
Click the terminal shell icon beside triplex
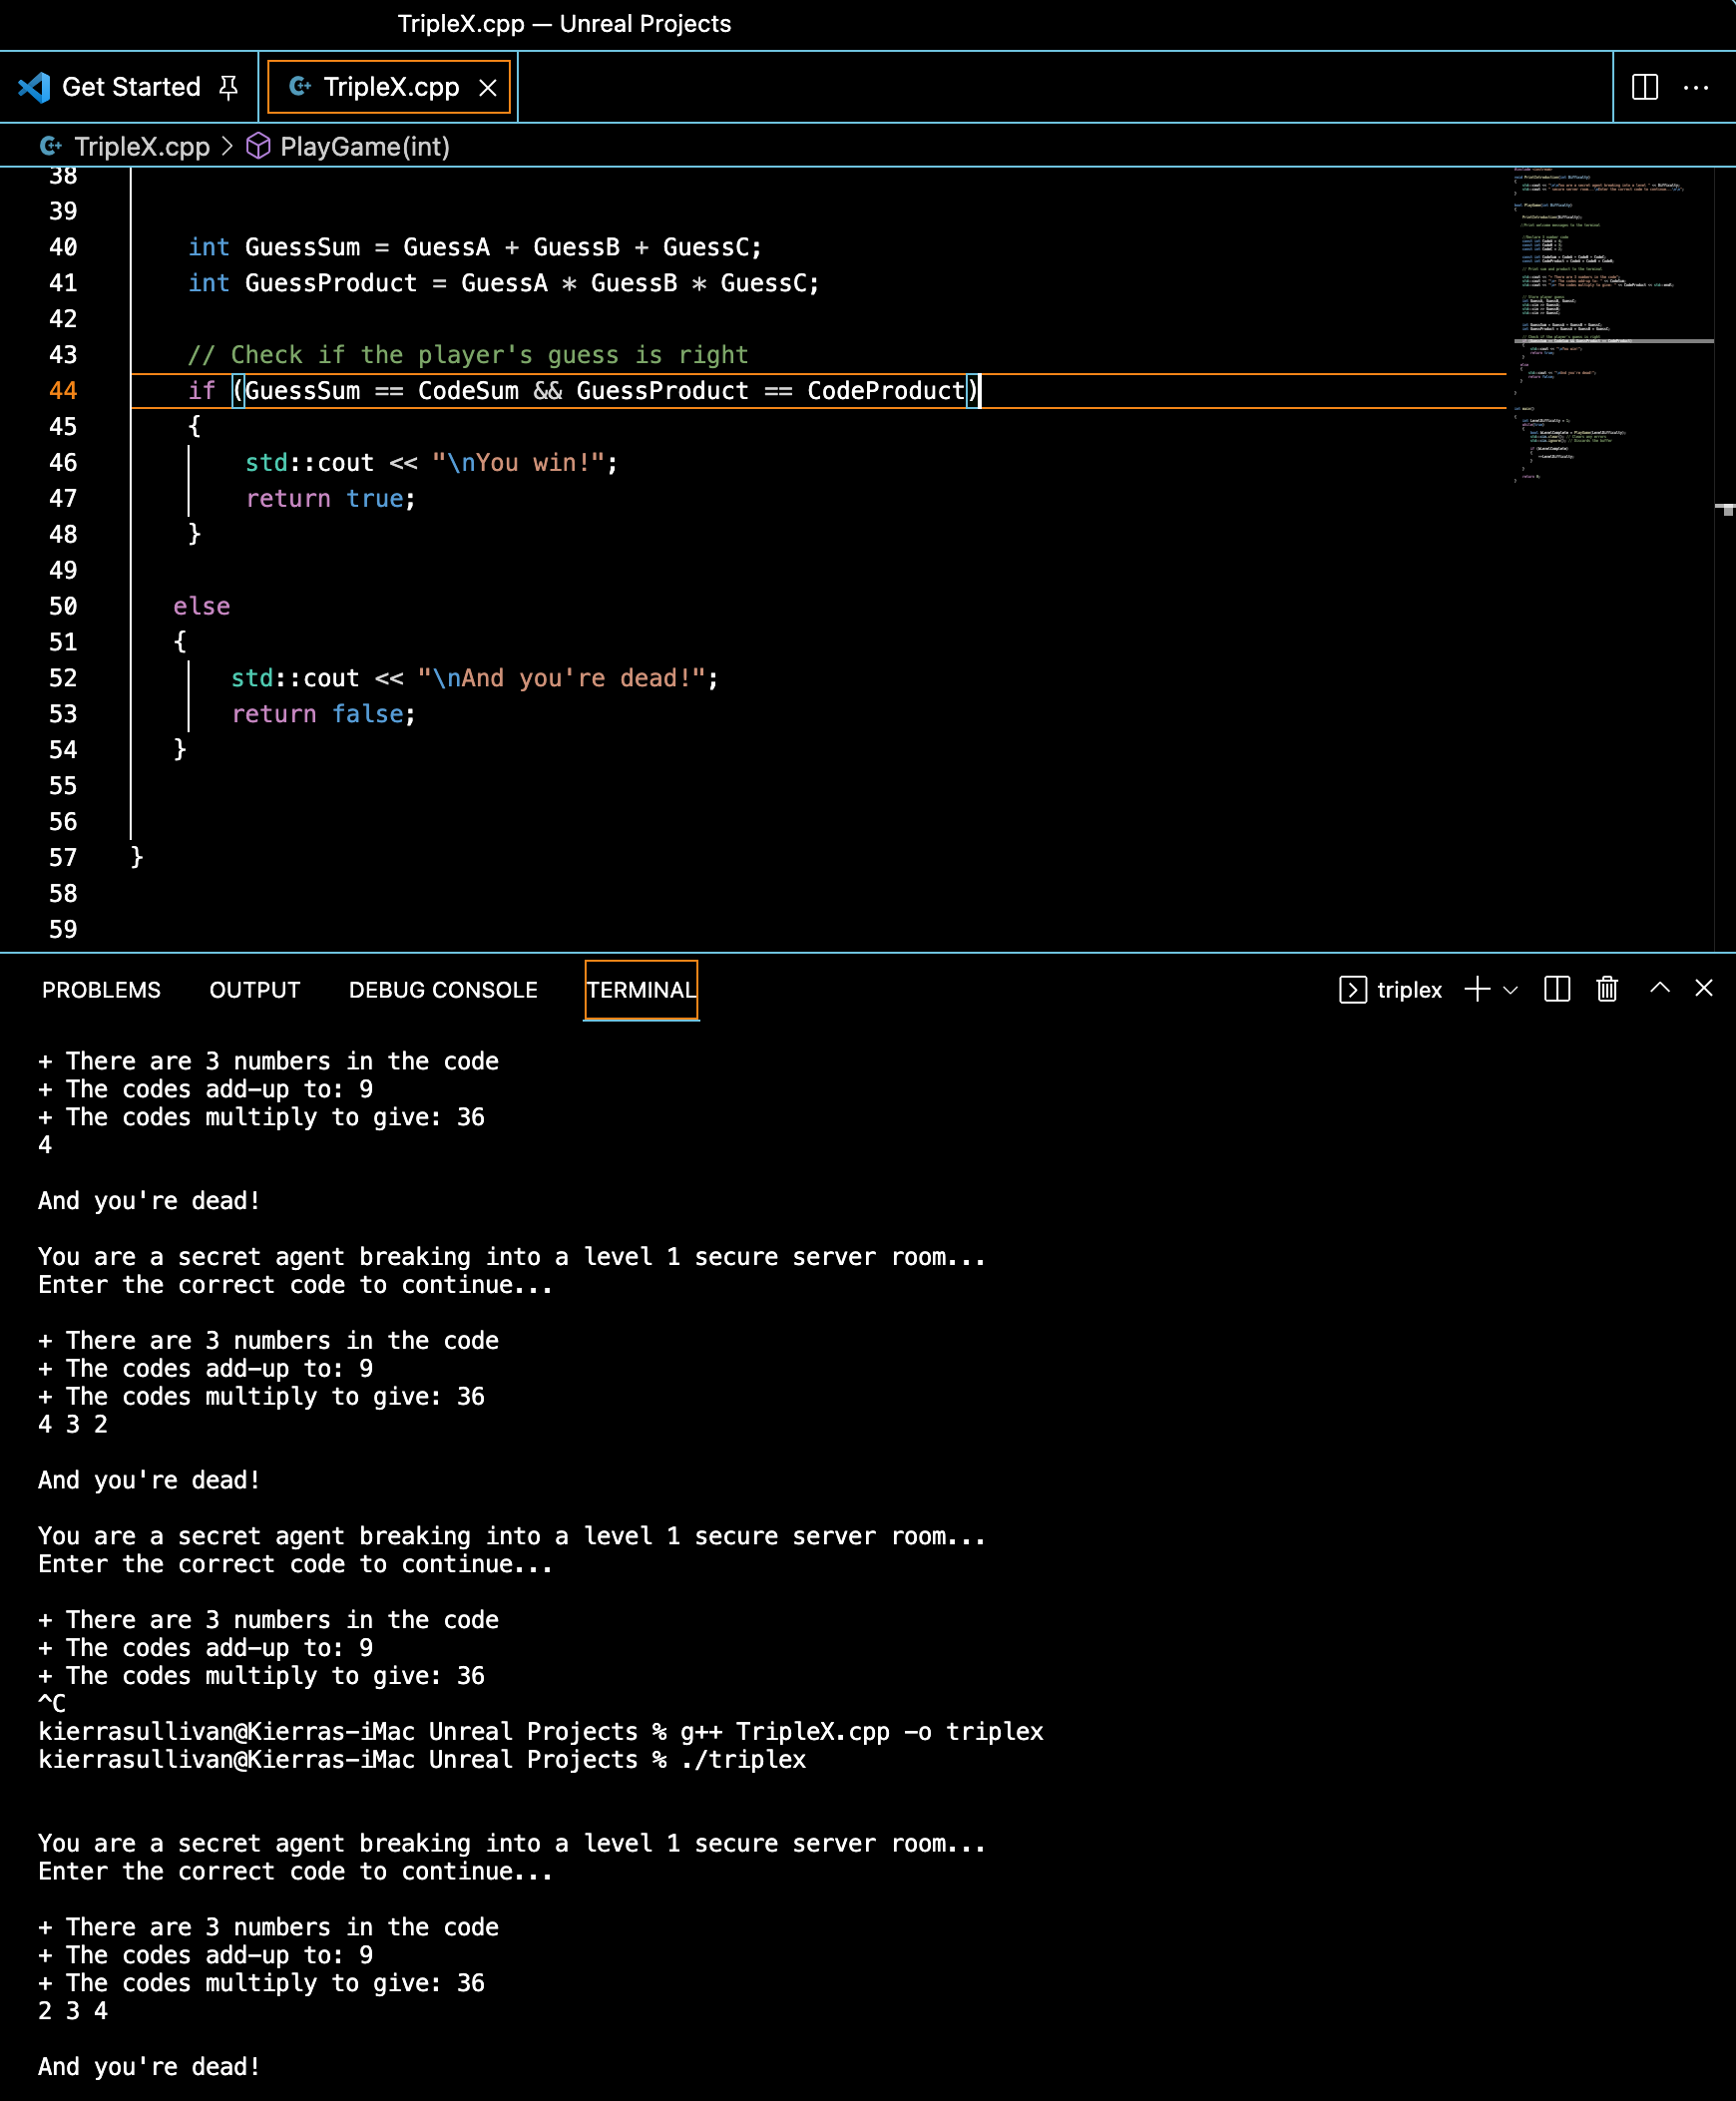click(1353, 990)
